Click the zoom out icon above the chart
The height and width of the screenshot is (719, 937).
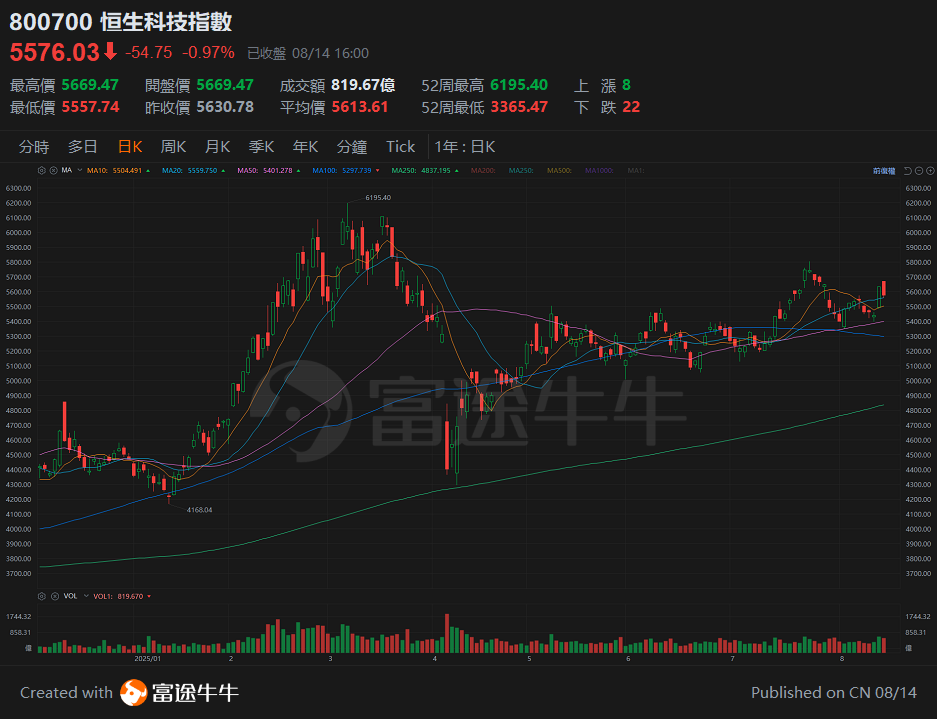pos(918,171)
